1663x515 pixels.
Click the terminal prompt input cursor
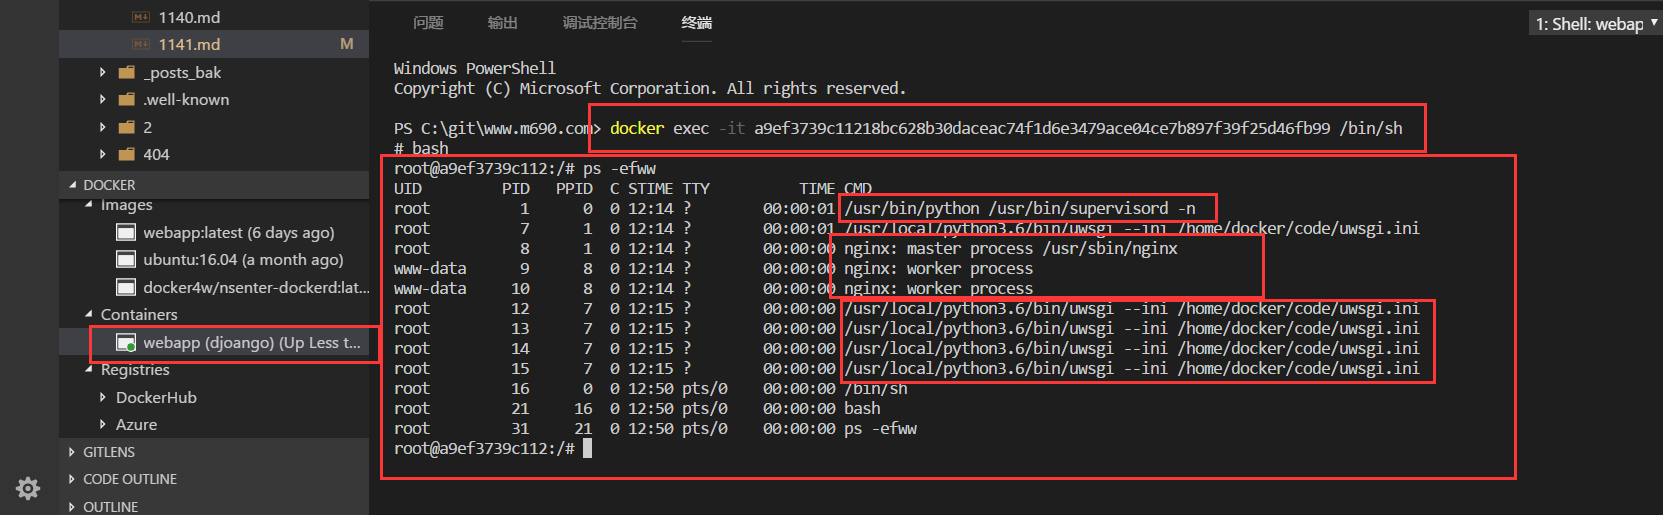click(x=588, y=448)
